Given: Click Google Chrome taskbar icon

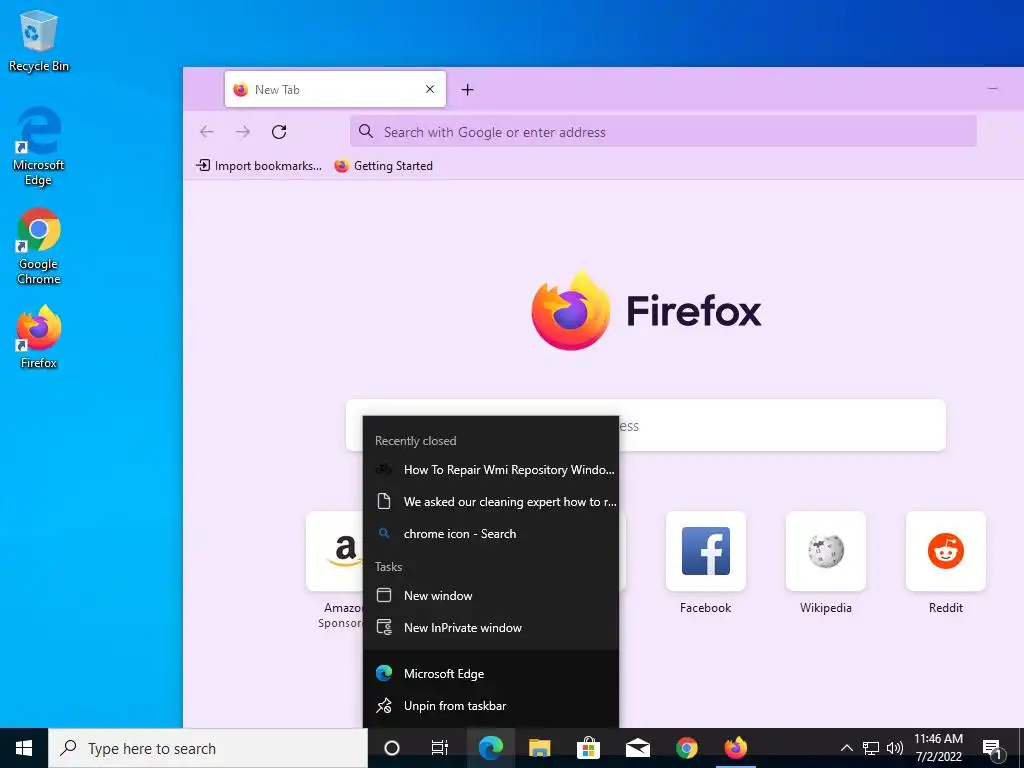Looking at the screenshot, I should (686, 748).
